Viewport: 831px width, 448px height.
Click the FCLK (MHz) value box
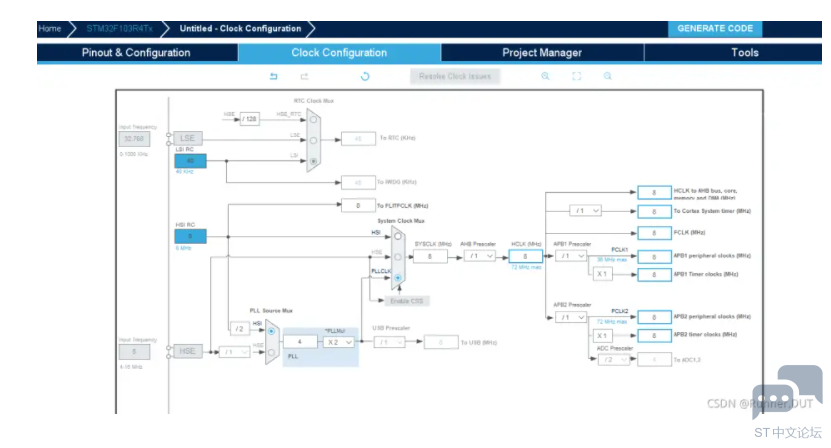[654, 233]
